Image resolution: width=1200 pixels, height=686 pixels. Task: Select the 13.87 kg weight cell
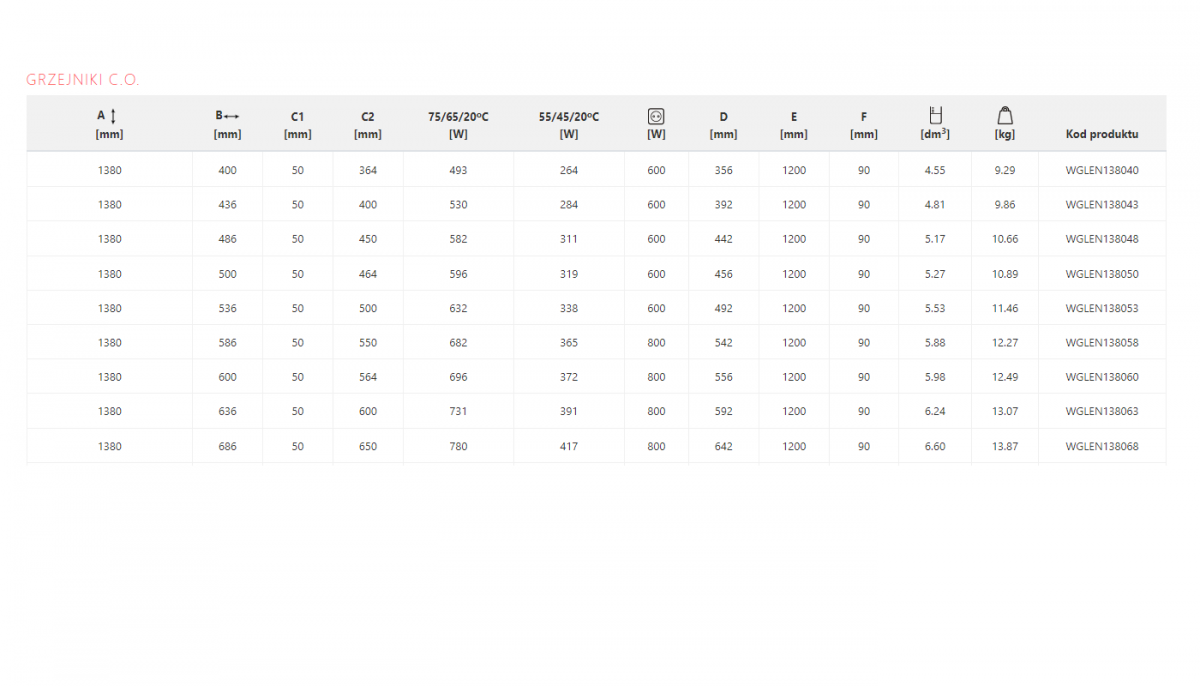pos(1004,446)
